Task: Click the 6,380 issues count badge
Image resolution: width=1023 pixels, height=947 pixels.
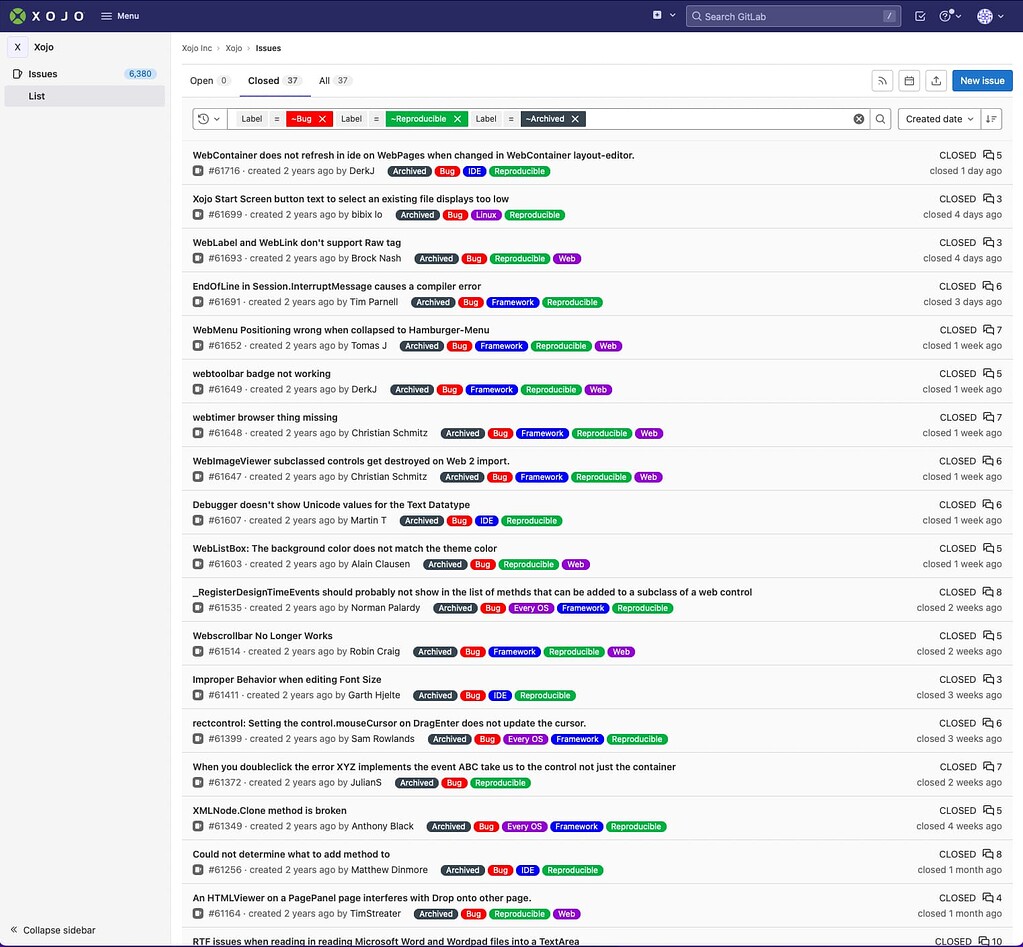Action: [140, 74]
